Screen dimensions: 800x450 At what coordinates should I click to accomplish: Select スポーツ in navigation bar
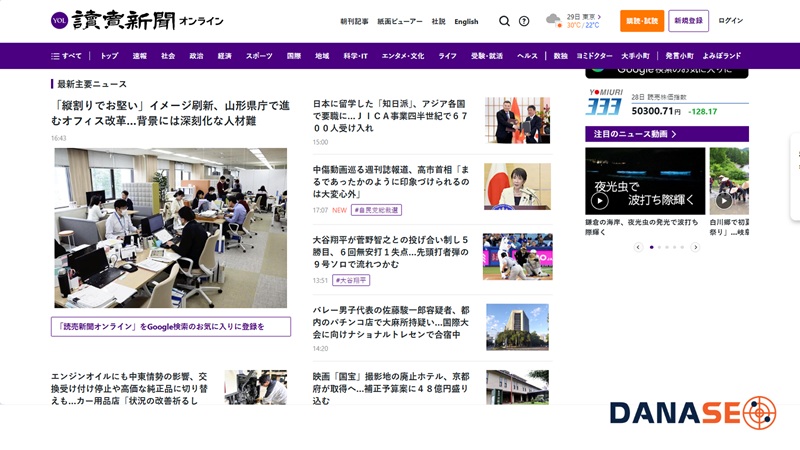pyautogui.click(x=259, y=56)
